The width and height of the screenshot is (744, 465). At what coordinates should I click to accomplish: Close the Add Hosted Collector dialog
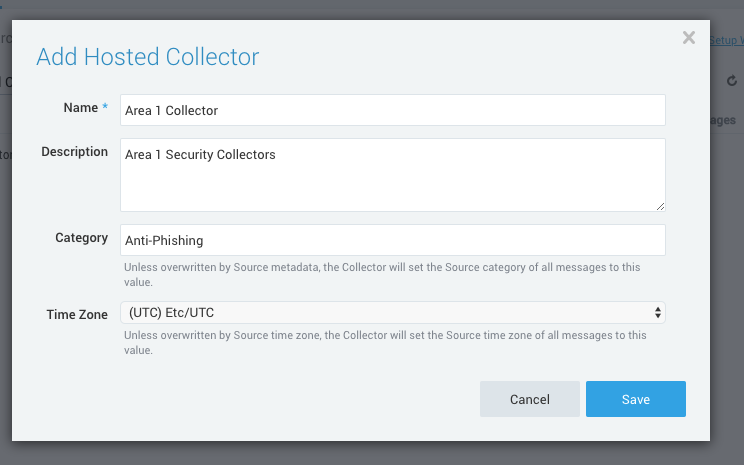click(688, 38)
